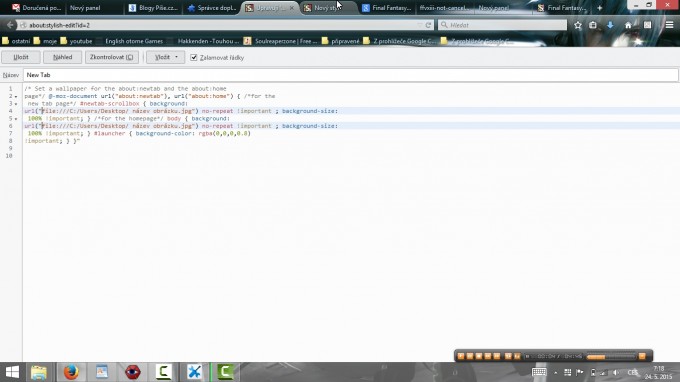This screenshot has width=680, height=382.
Task: Collapse the code fold arrow on line 5
Action: pyautogui.click(x=16, y=118)
